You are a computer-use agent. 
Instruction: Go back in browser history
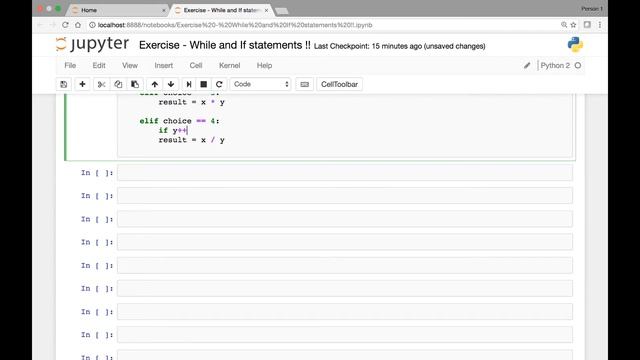[40, 25]
